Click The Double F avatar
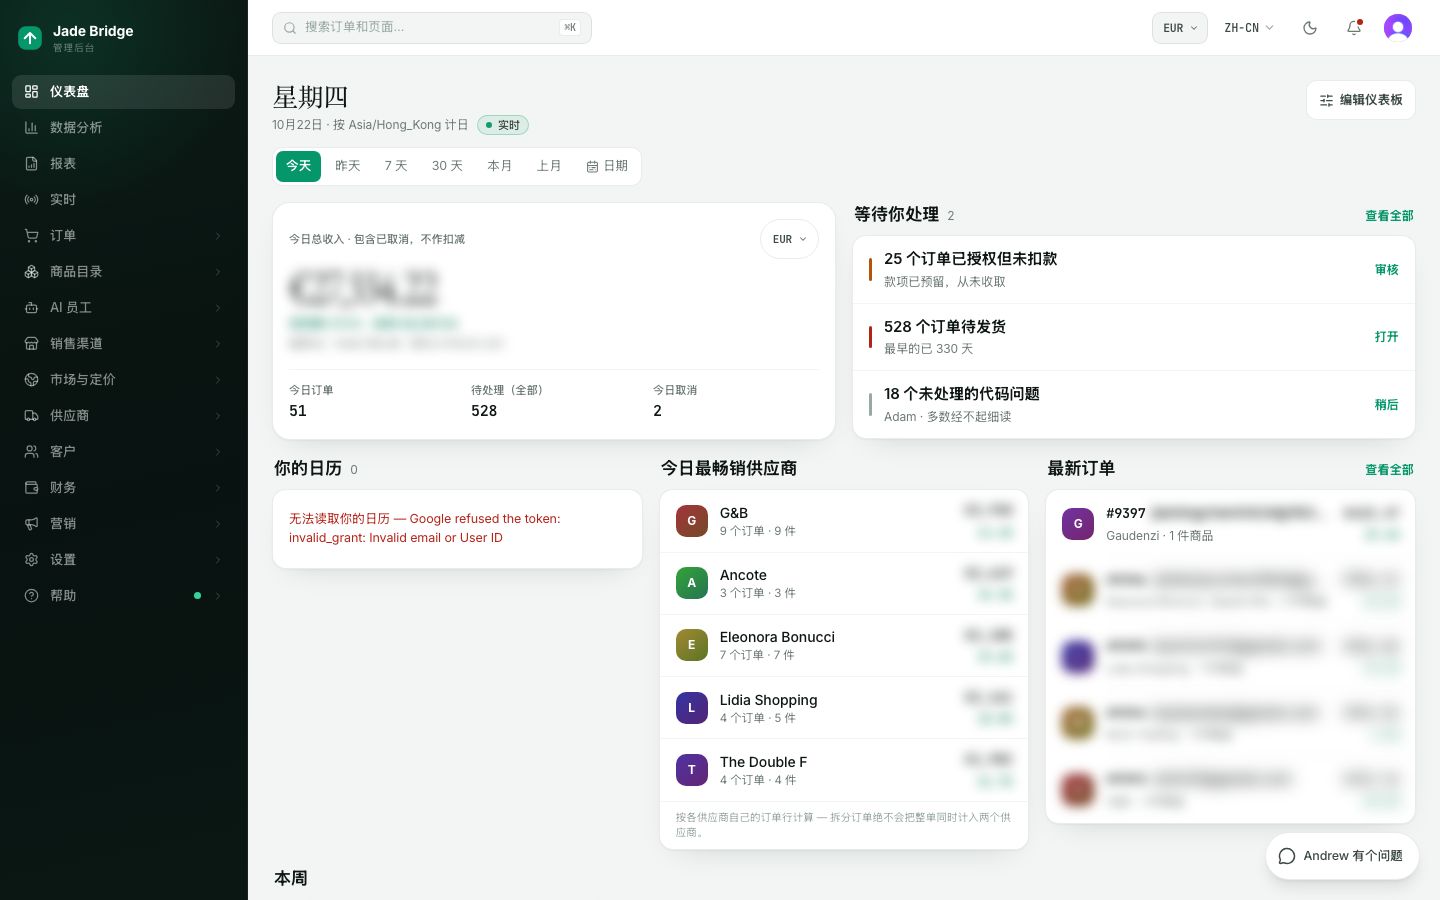 click(692, 770)
